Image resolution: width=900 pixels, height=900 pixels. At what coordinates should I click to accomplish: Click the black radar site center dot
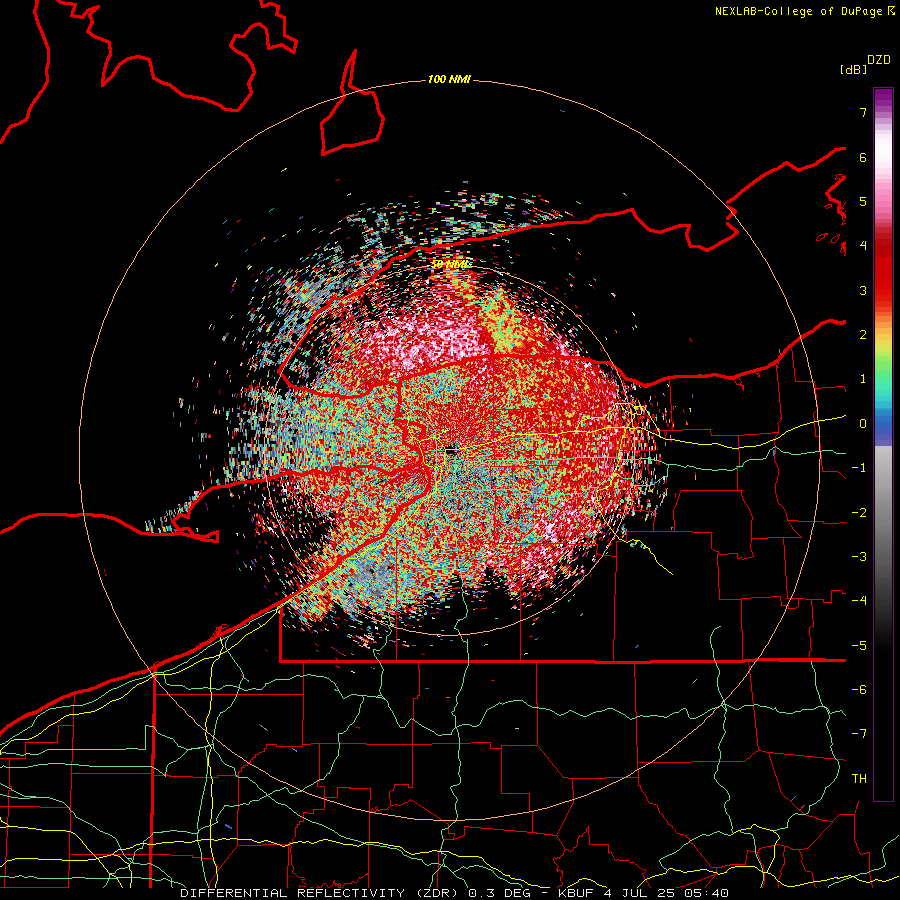[x=451, y=451]
